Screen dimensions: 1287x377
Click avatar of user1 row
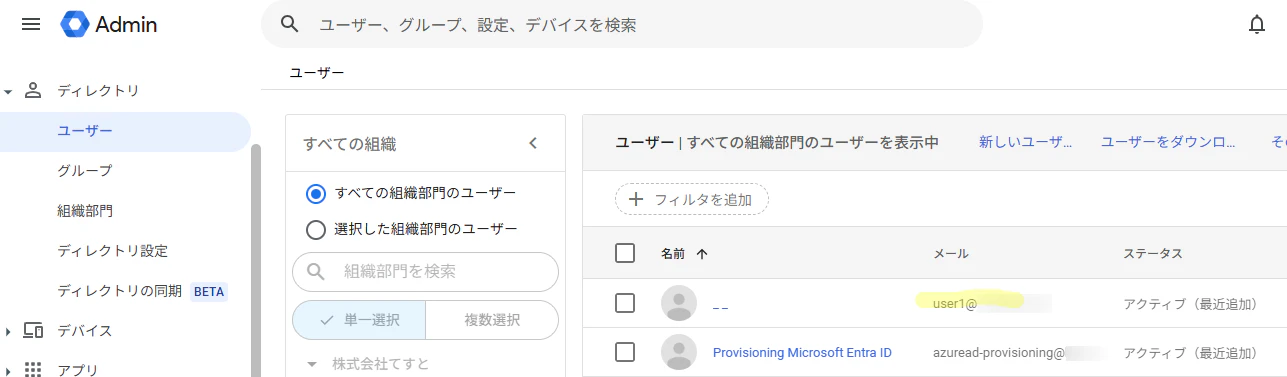[x=679, y=303]
